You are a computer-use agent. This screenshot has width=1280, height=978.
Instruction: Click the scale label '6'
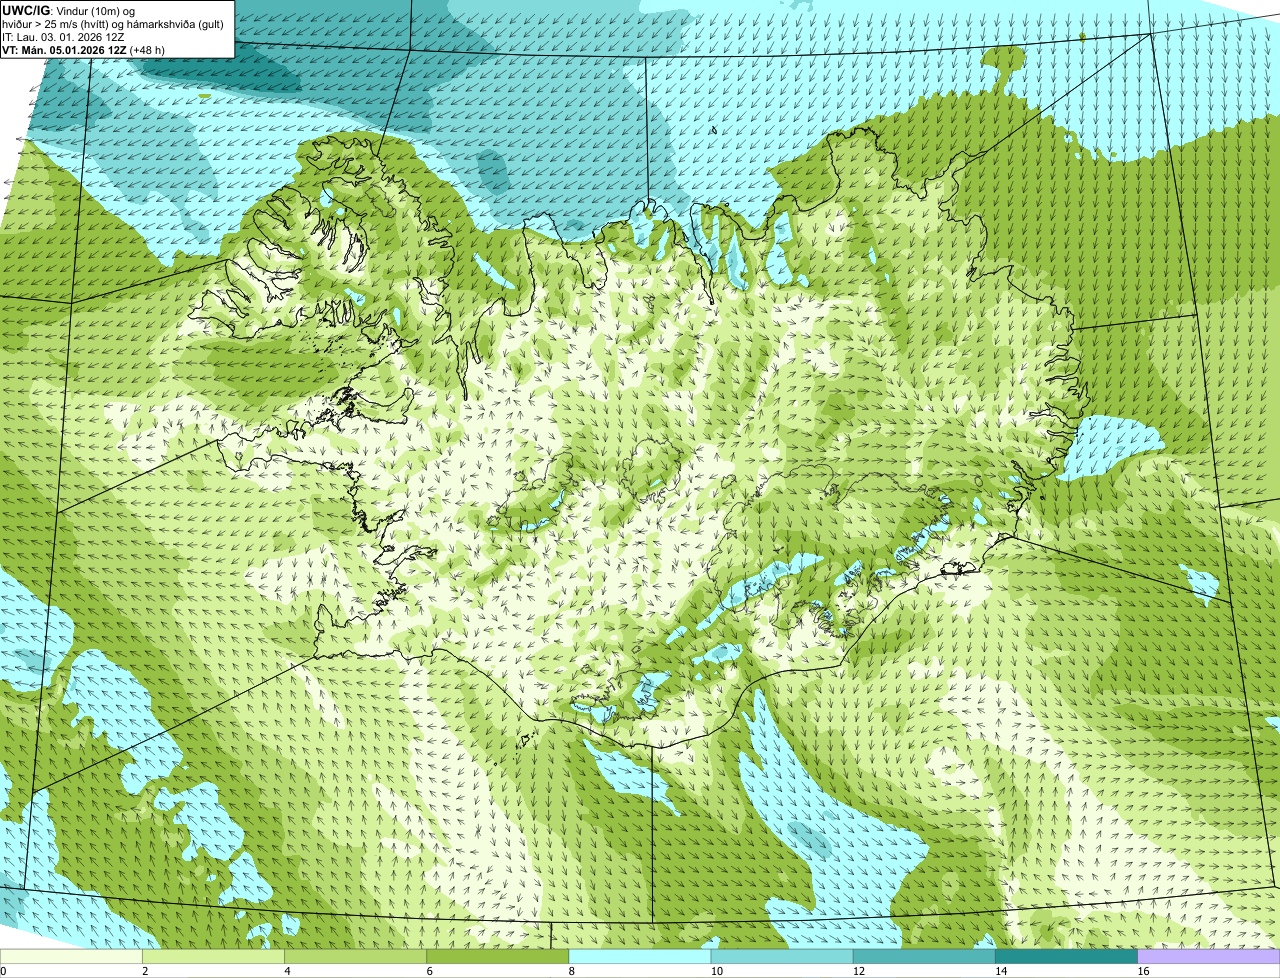click(429, 971)
